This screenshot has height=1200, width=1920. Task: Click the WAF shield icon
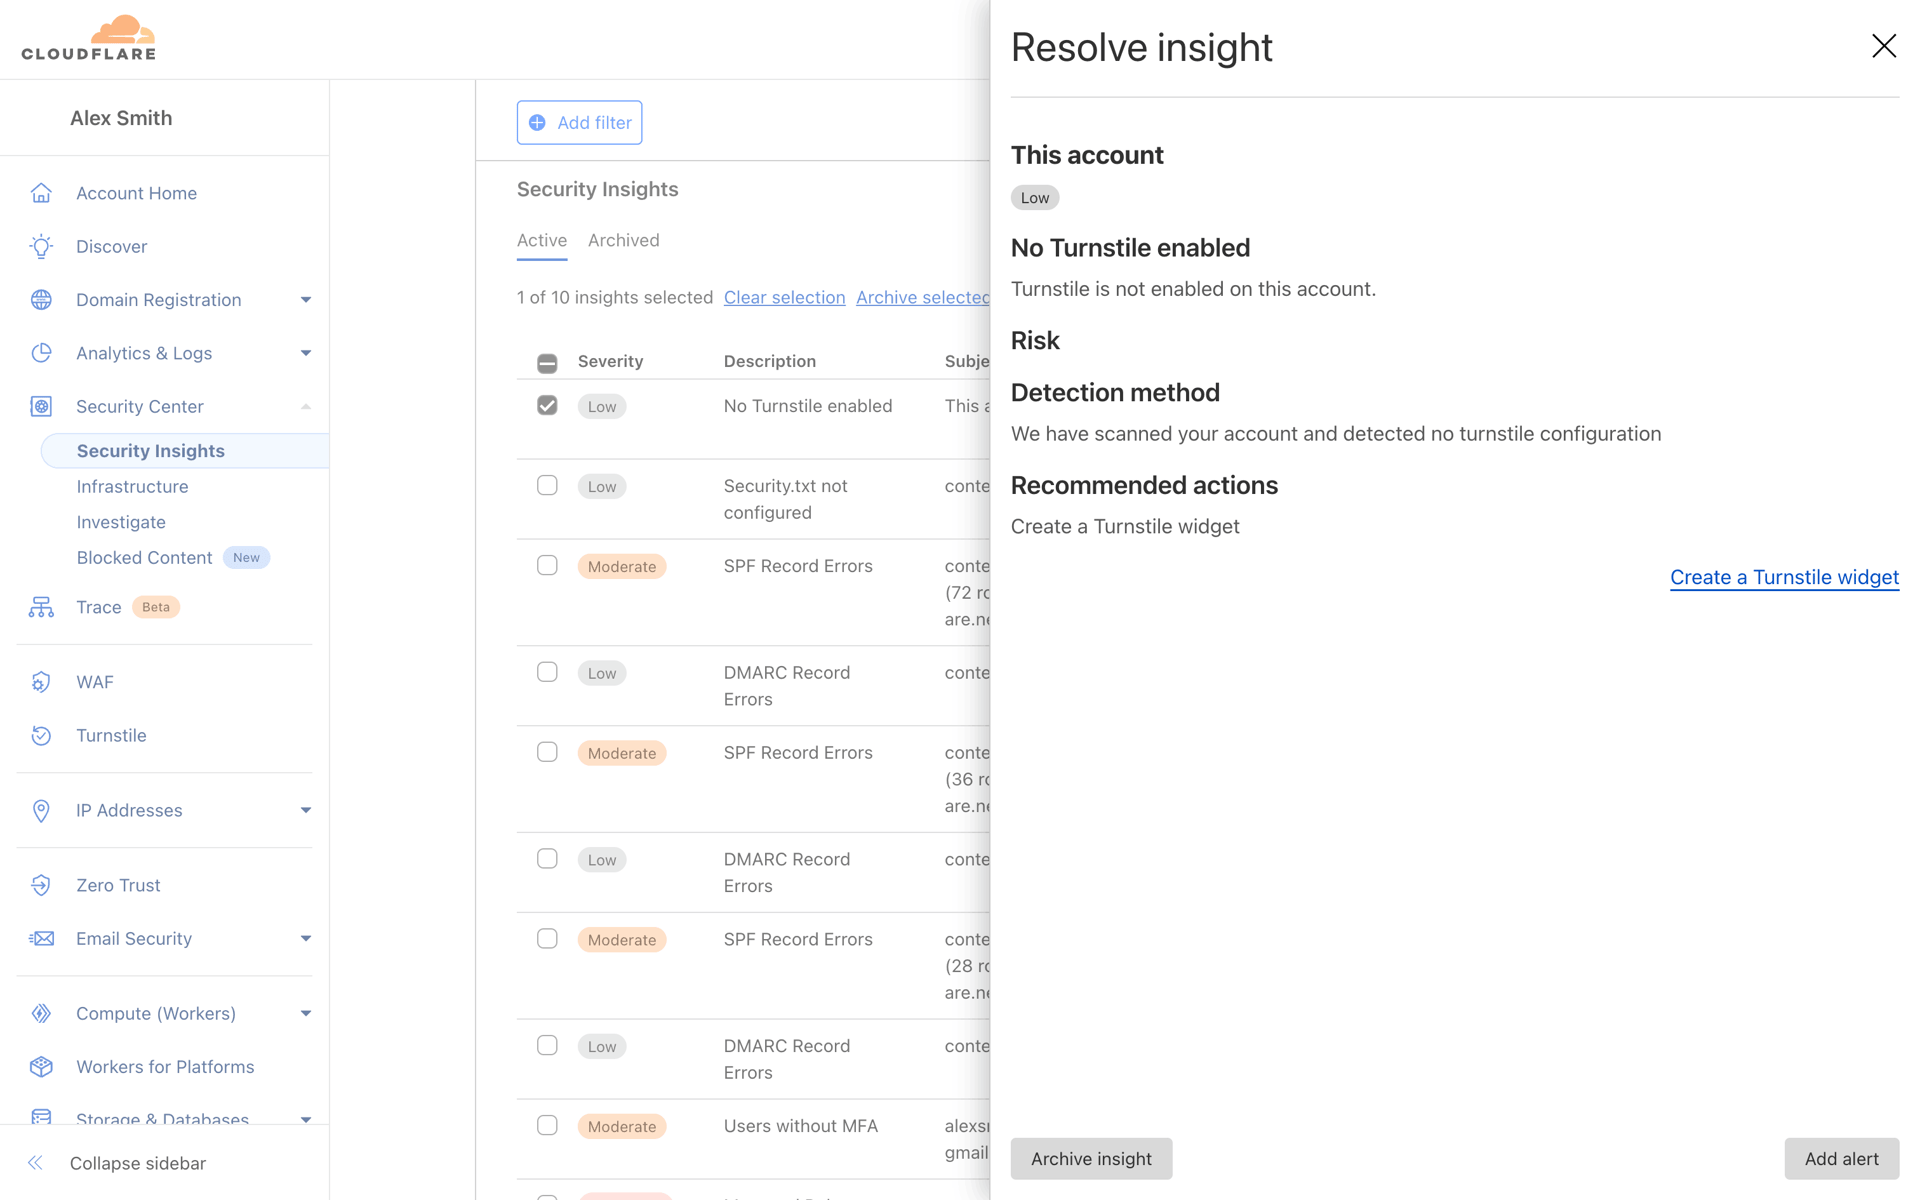41,682
